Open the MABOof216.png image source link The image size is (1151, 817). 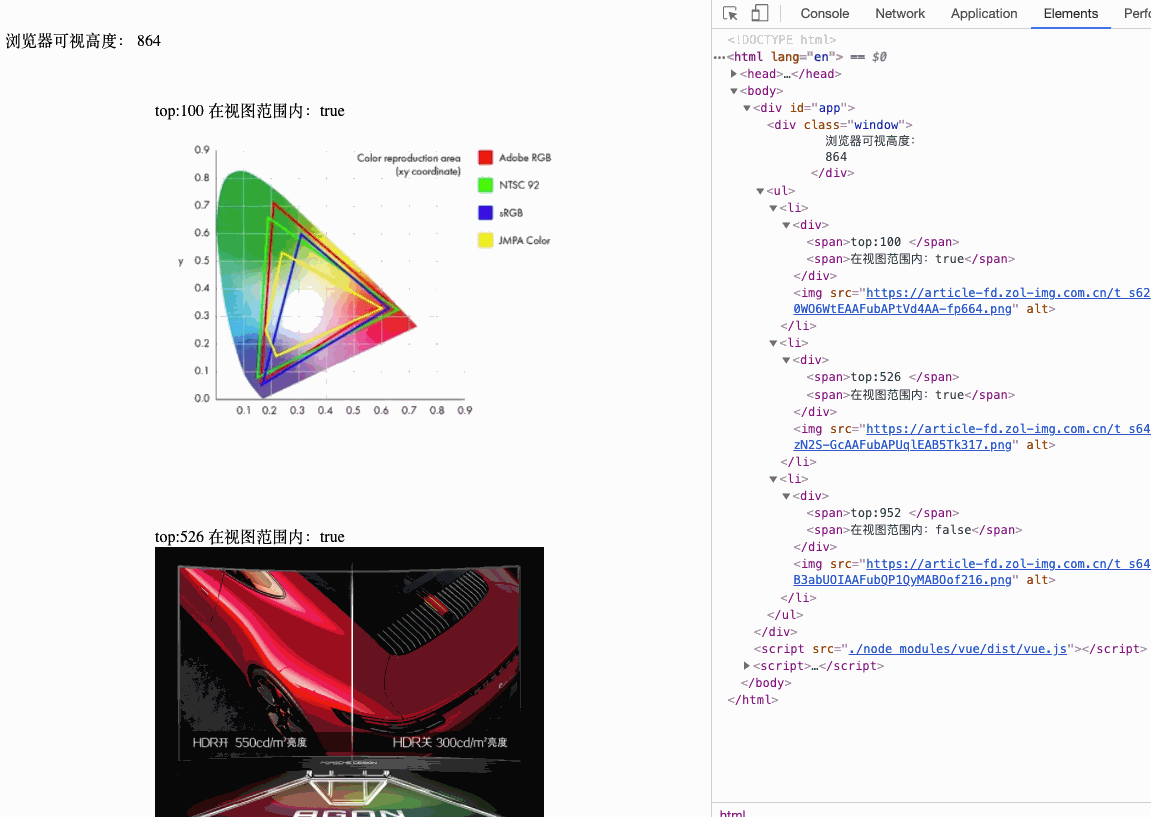click(902, 580)
